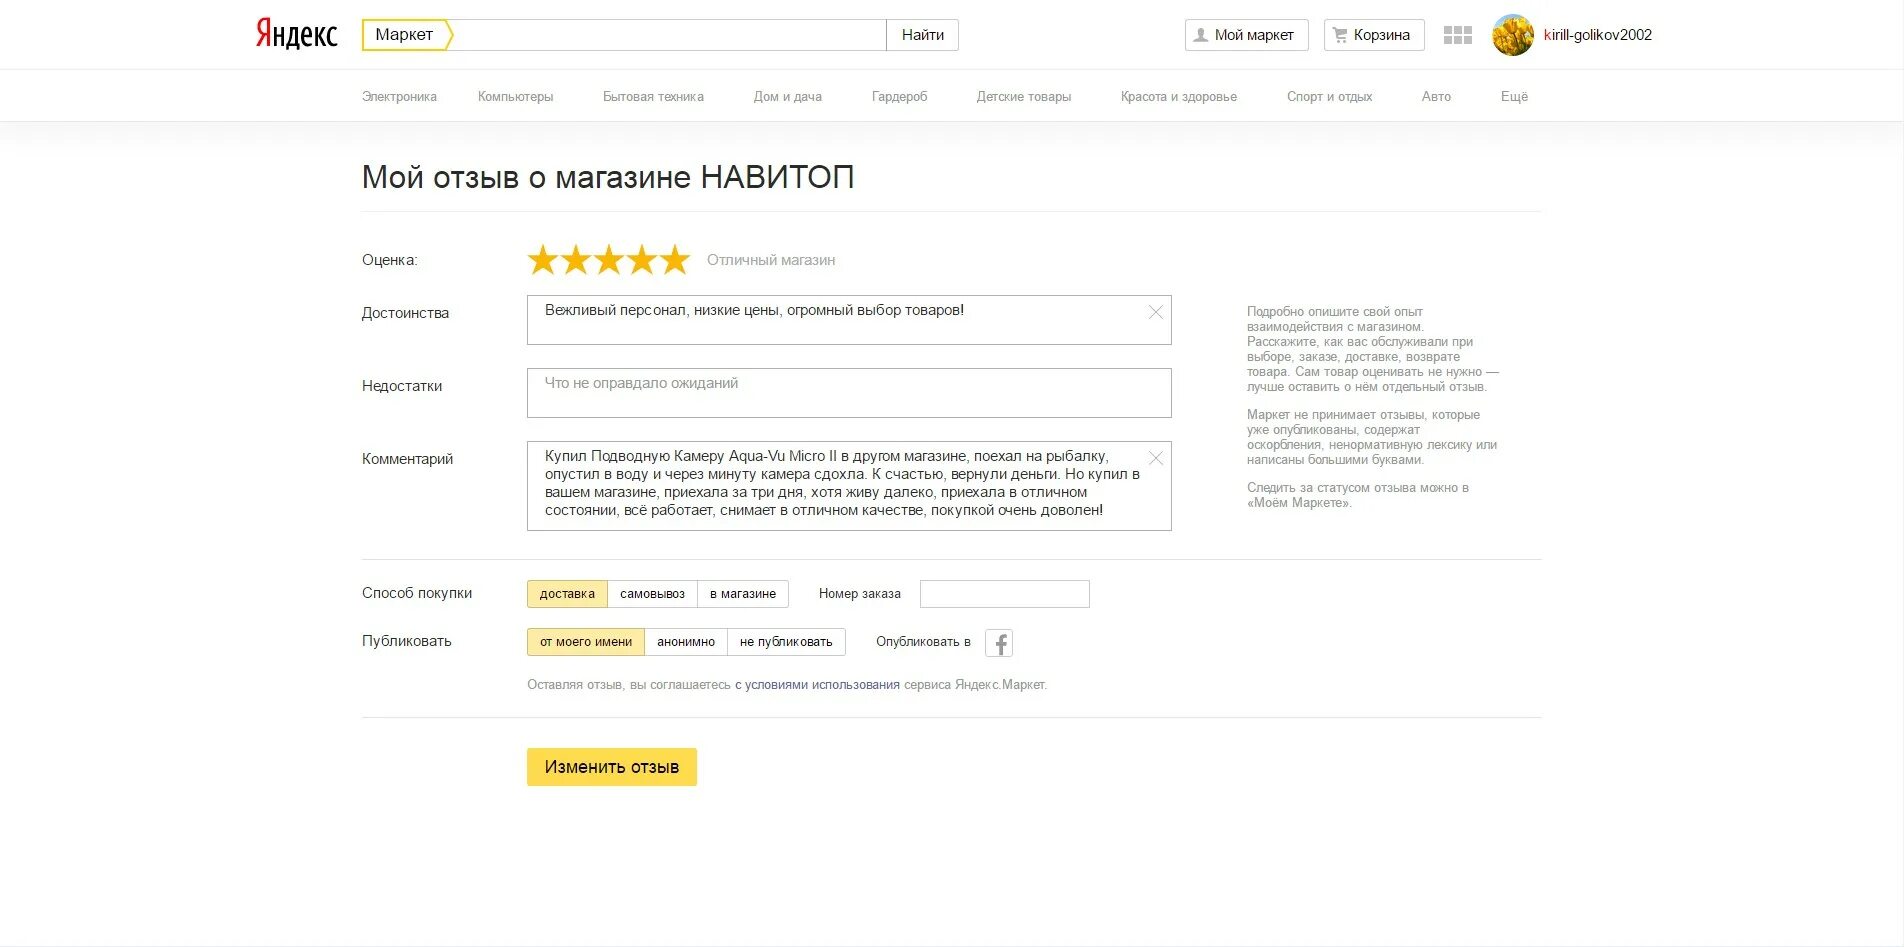Click the Маркет search label
The height and width of the screenshot is (947, 1904).
pos(407,35)
